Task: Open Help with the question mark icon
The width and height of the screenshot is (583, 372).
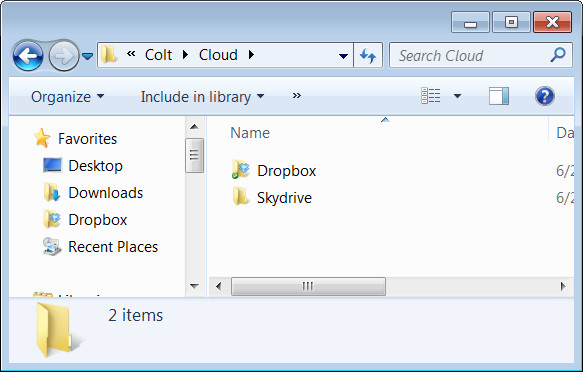Action: coord(545,96)
